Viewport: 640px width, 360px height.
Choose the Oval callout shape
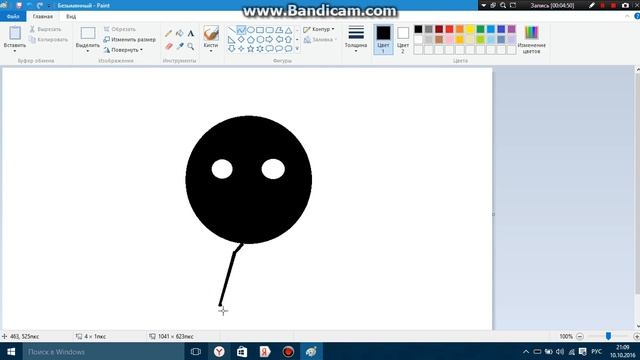(x=279, y=49)
